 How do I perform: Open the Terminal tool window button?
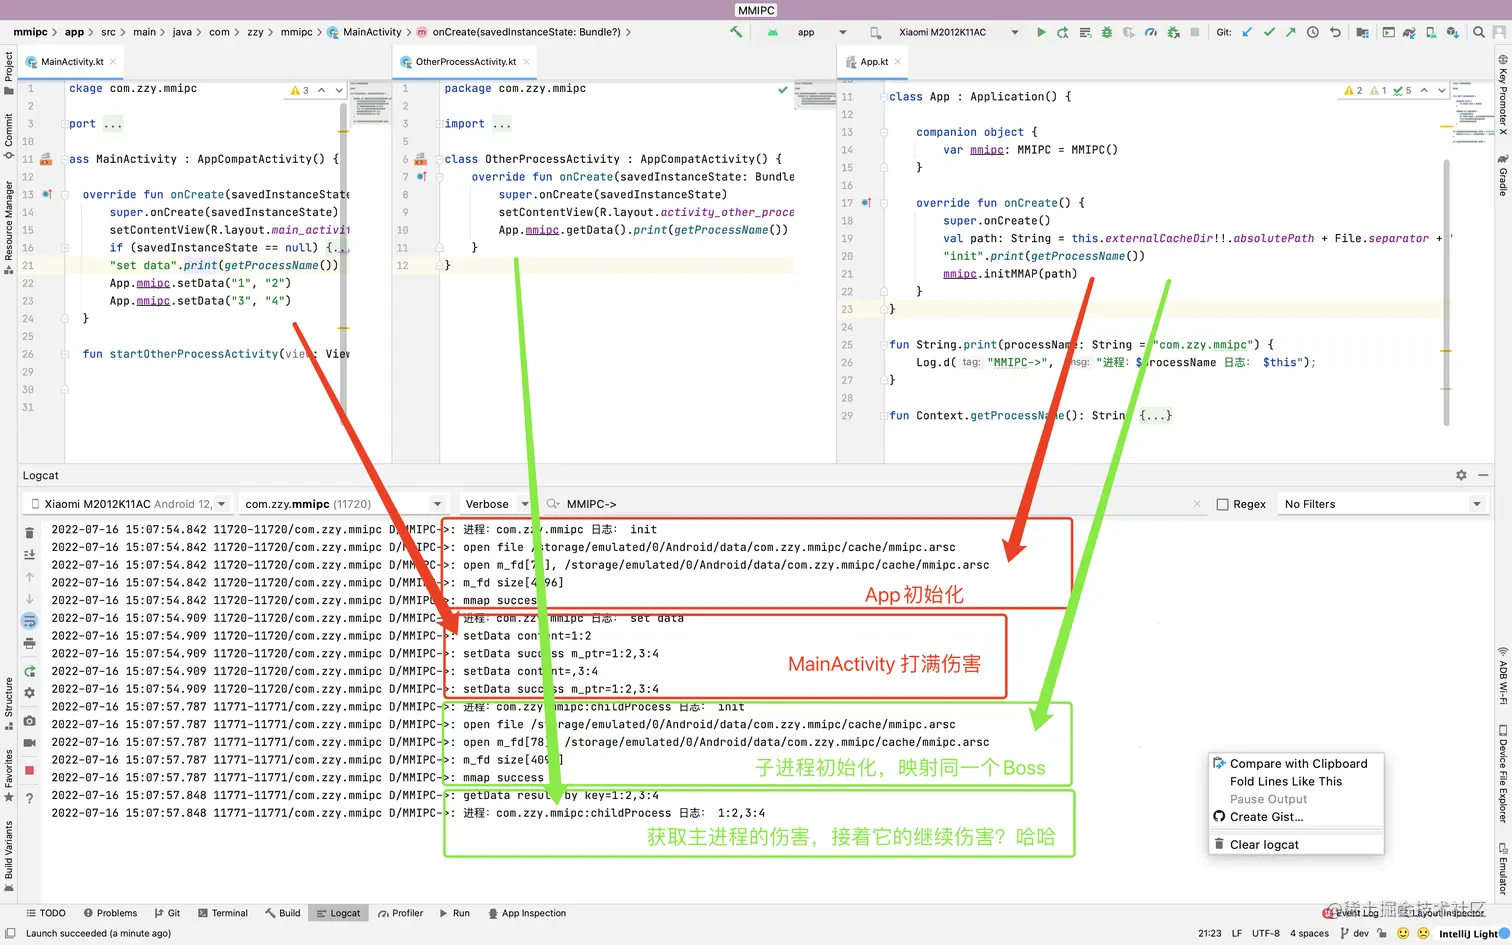click(223, 913)
